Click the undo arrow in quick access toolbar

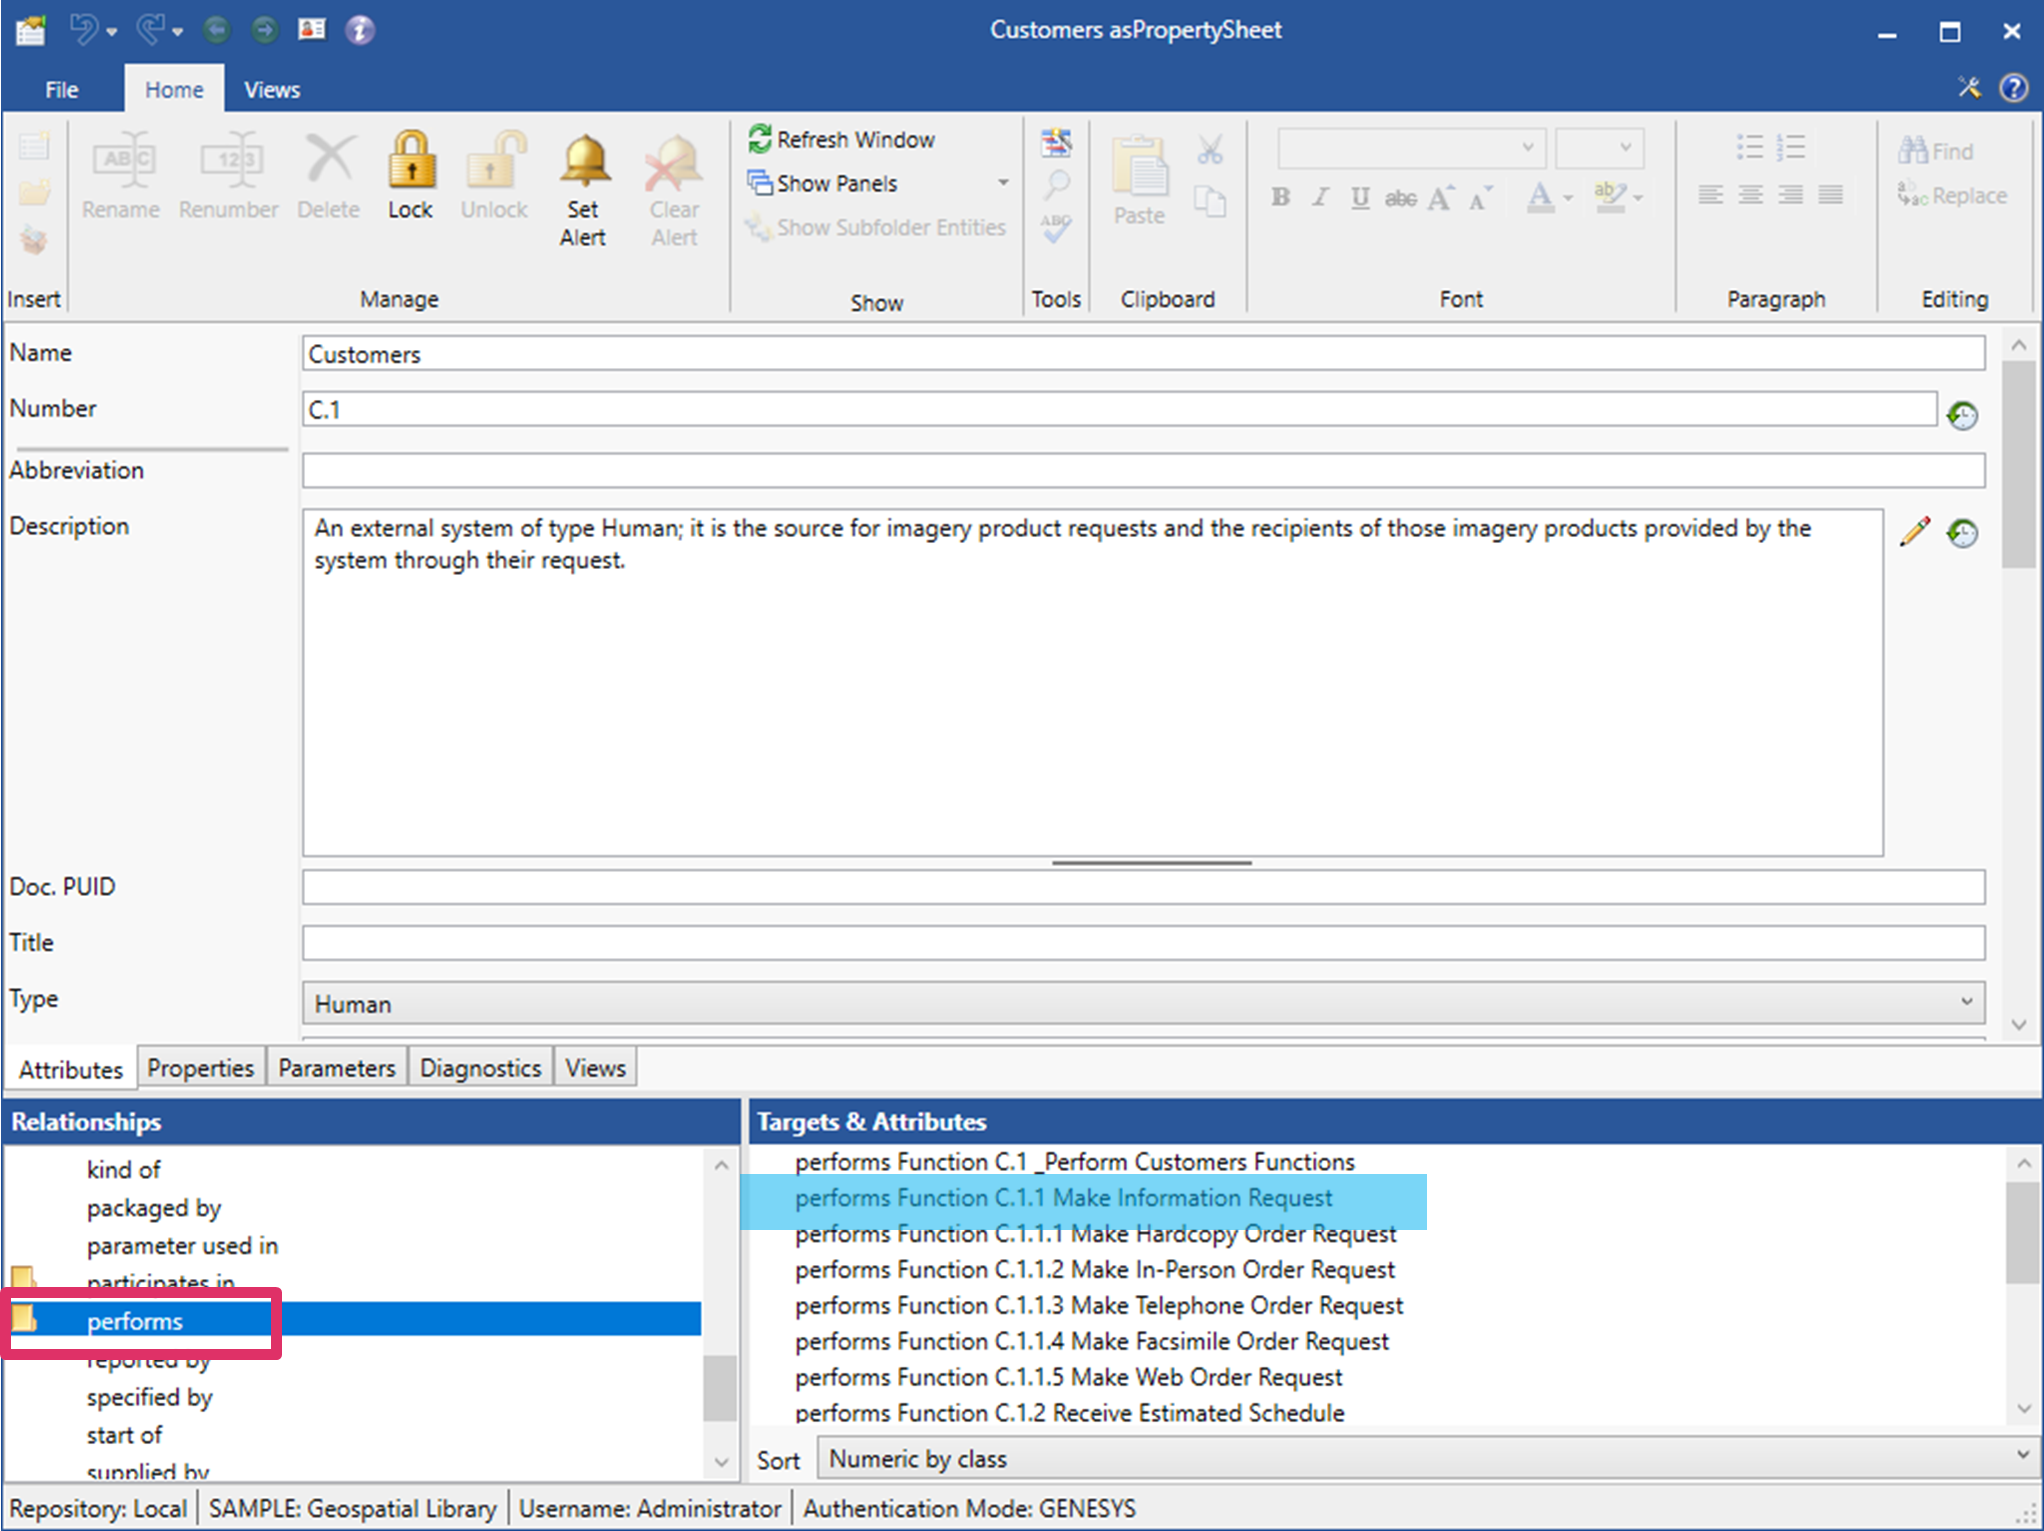point(82,30)
